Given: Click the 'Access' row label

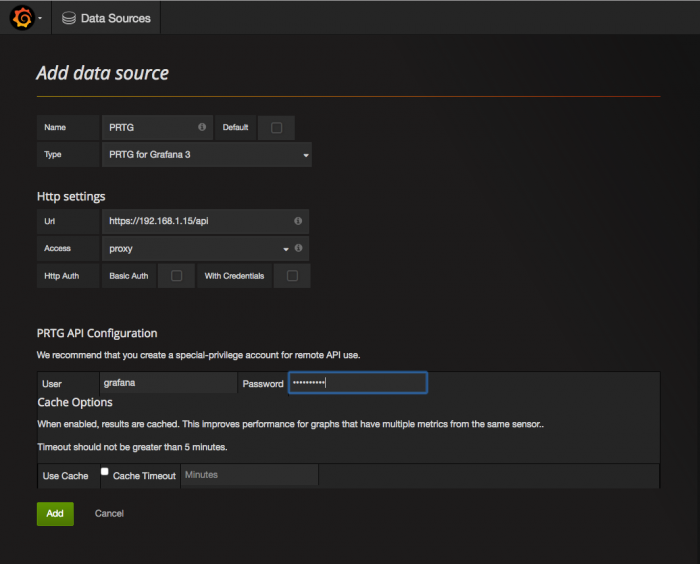Looking at the screenshot, I should pyautogui.click(x=57, y=248).
